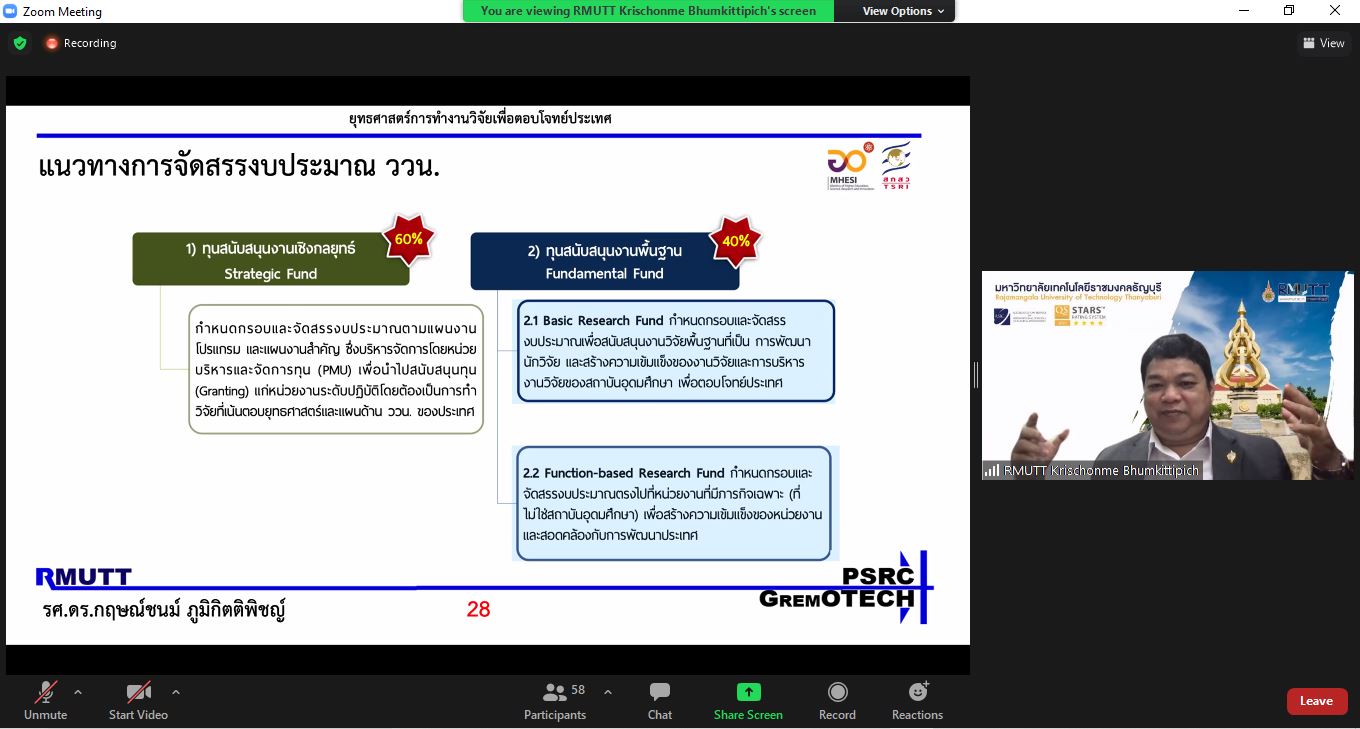Unmute the microphone
Screen dimensions: 1360x729
point(45,701)
